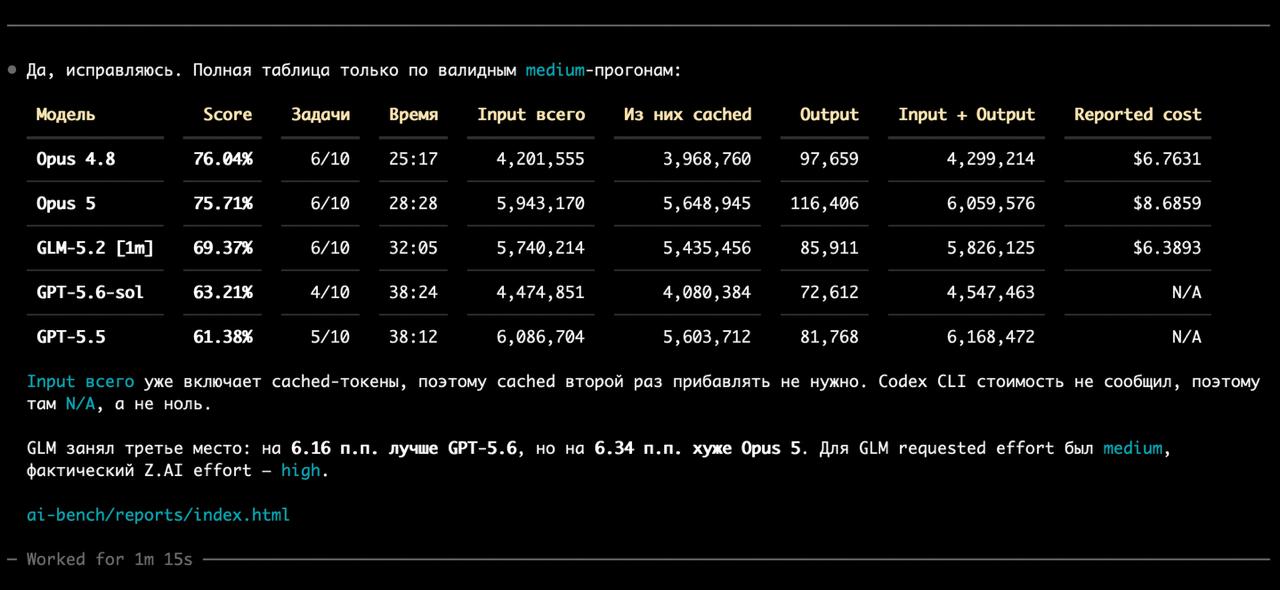The height and width of the screenshot is (590, 1280).
Task: Click the Input + Output header
Action: [967, 114]
